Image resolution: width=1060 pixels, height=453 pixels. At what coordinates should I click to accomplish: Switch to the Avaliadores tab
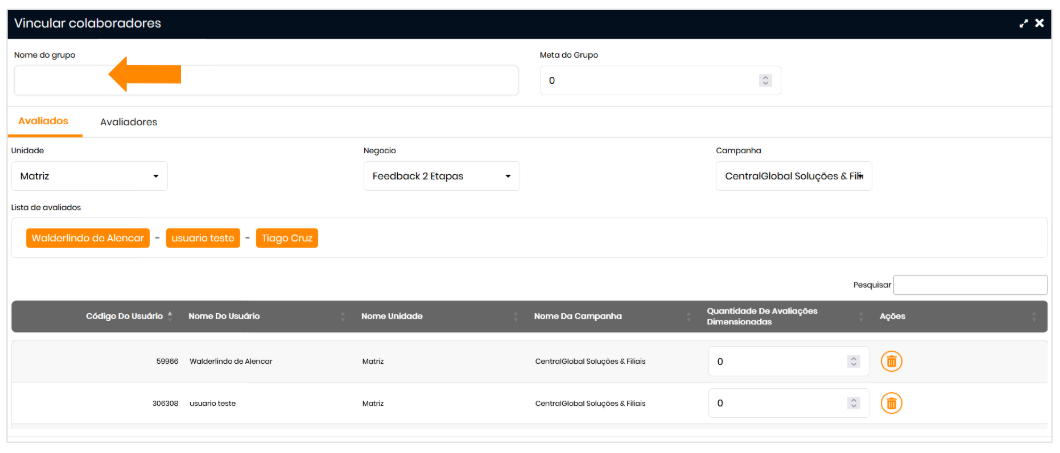click(x=128, y=122)
